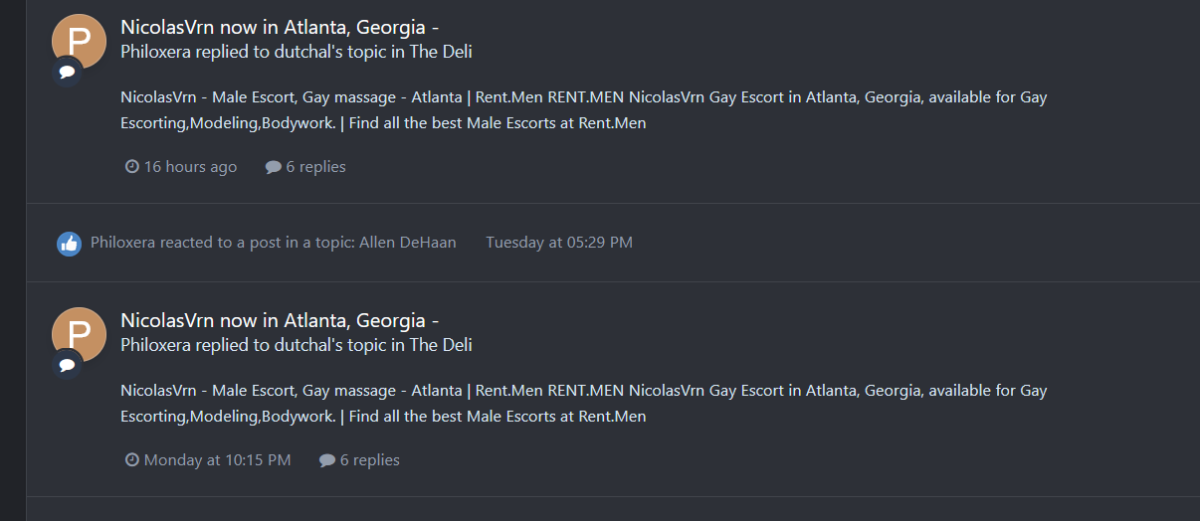View 6 replies on Monday's post

(x=369, y=461)
